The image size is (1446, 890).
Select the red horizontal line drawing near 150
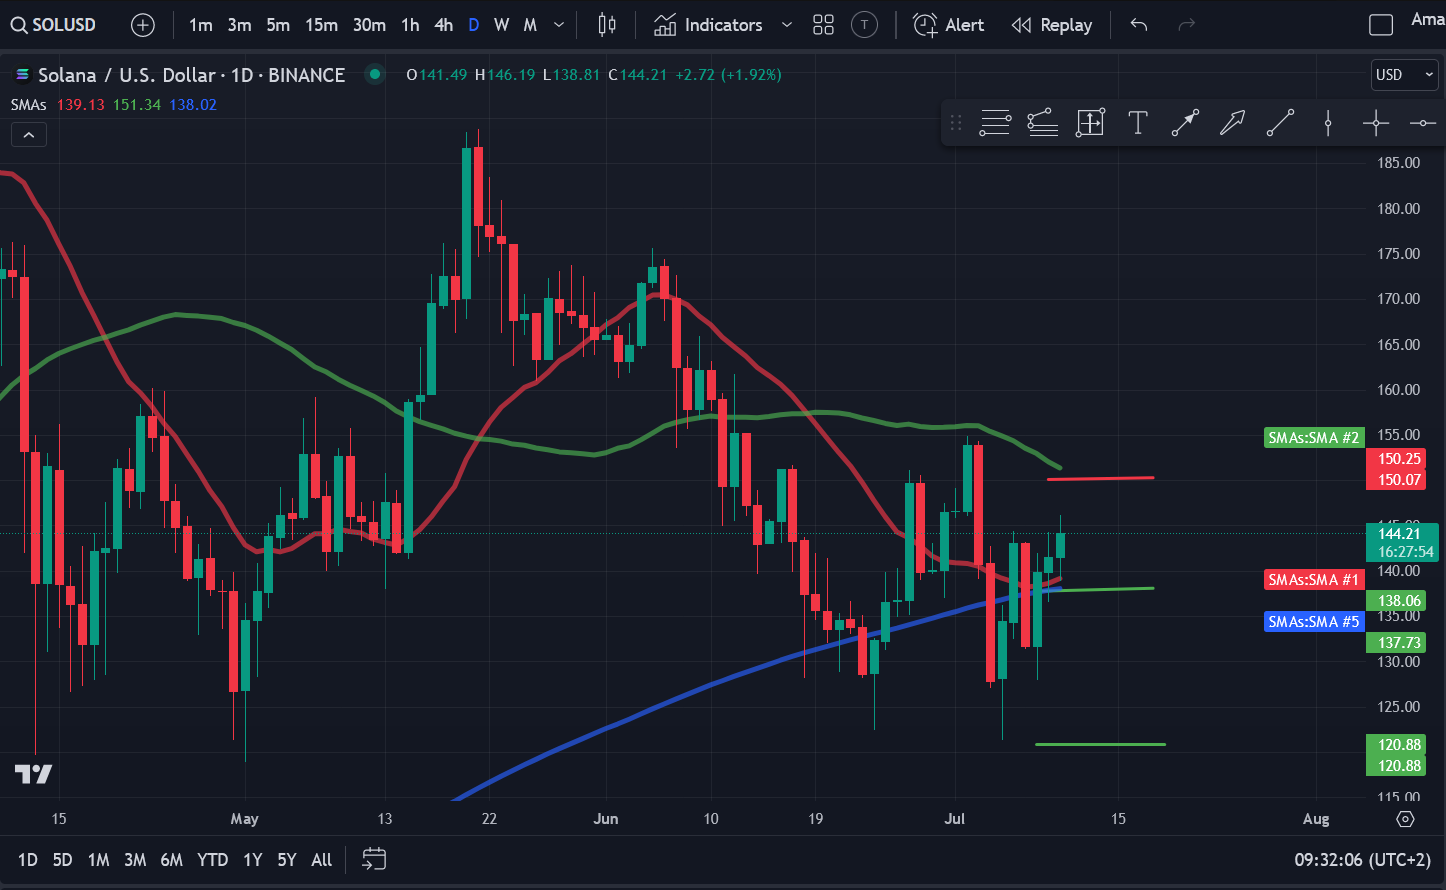pos(1101,478)
